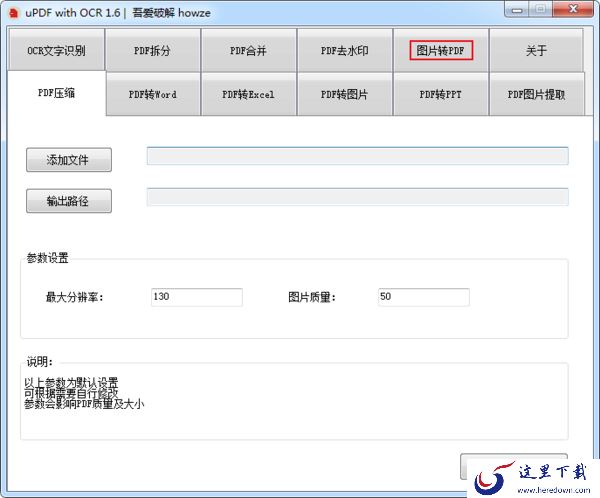
Task: Focus the file path field beside 添加文件
Action: pos(357,156)
